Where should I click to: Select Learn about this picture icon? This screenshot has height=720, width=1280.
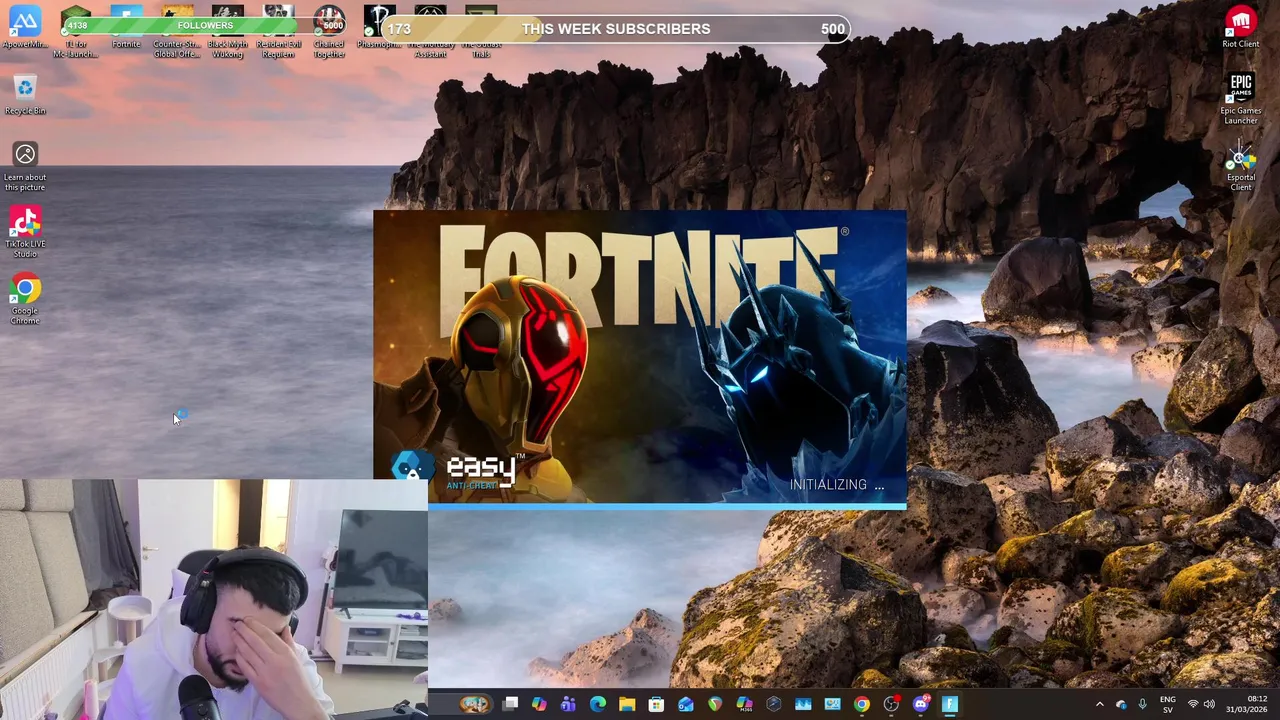(x=25, y=165)
